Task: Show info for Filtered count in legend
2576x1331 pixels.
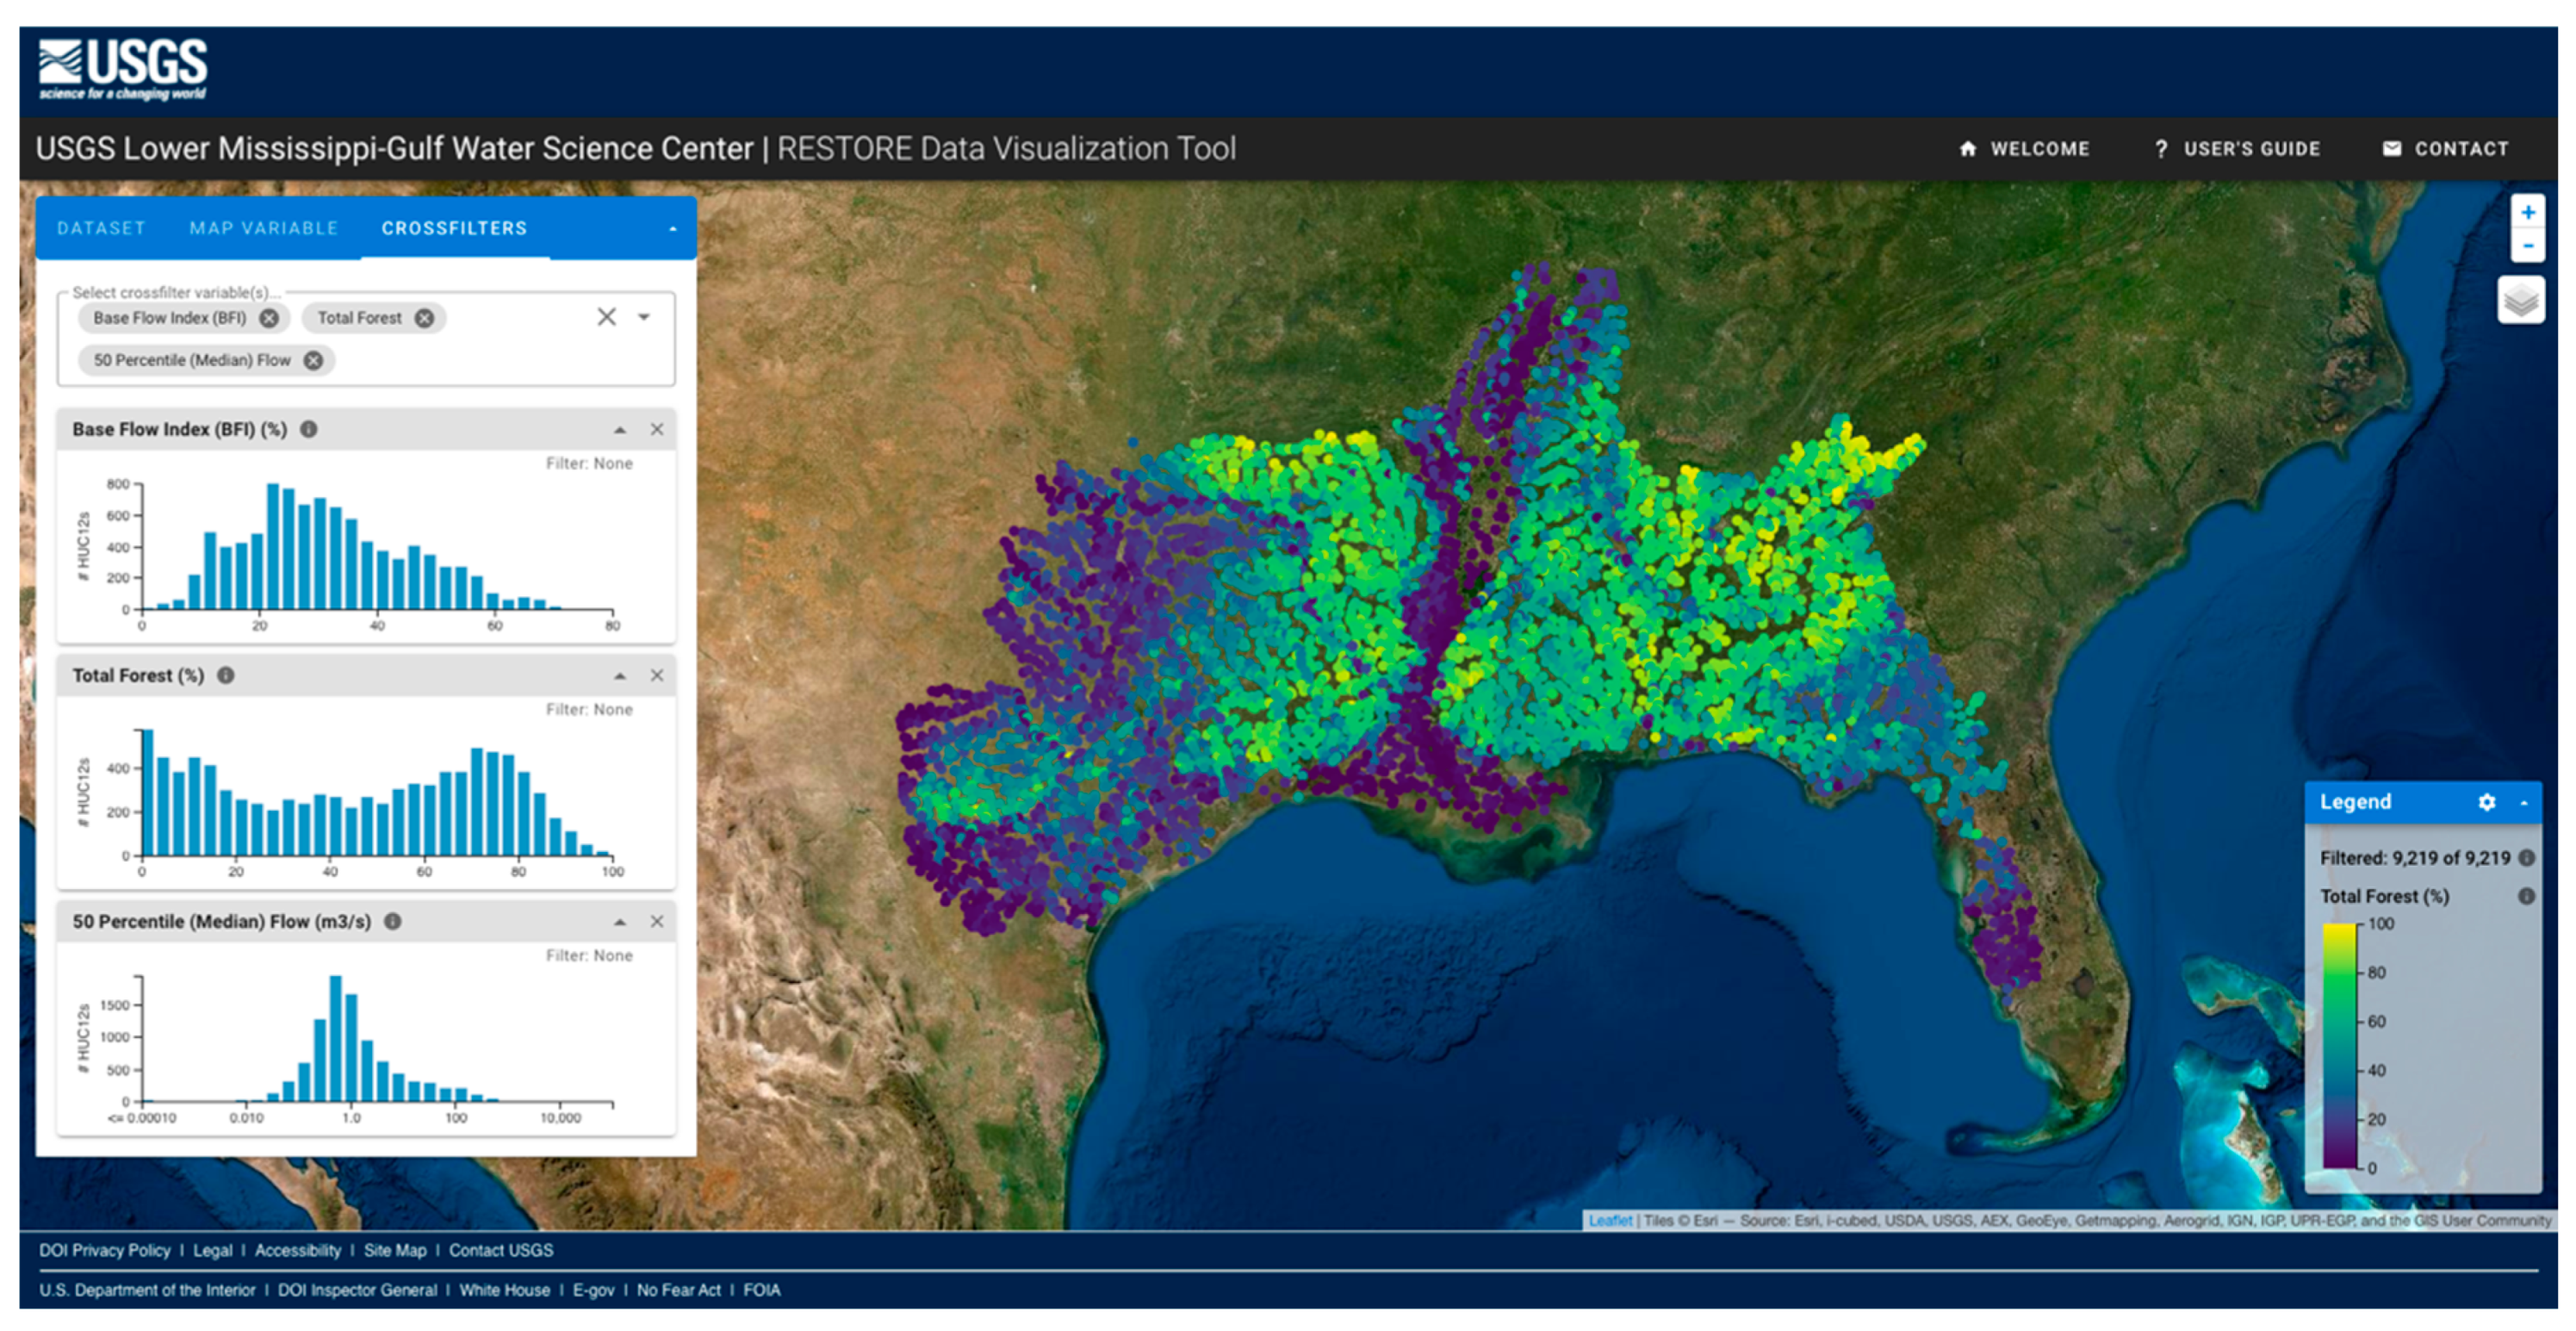Action: 2527,859
